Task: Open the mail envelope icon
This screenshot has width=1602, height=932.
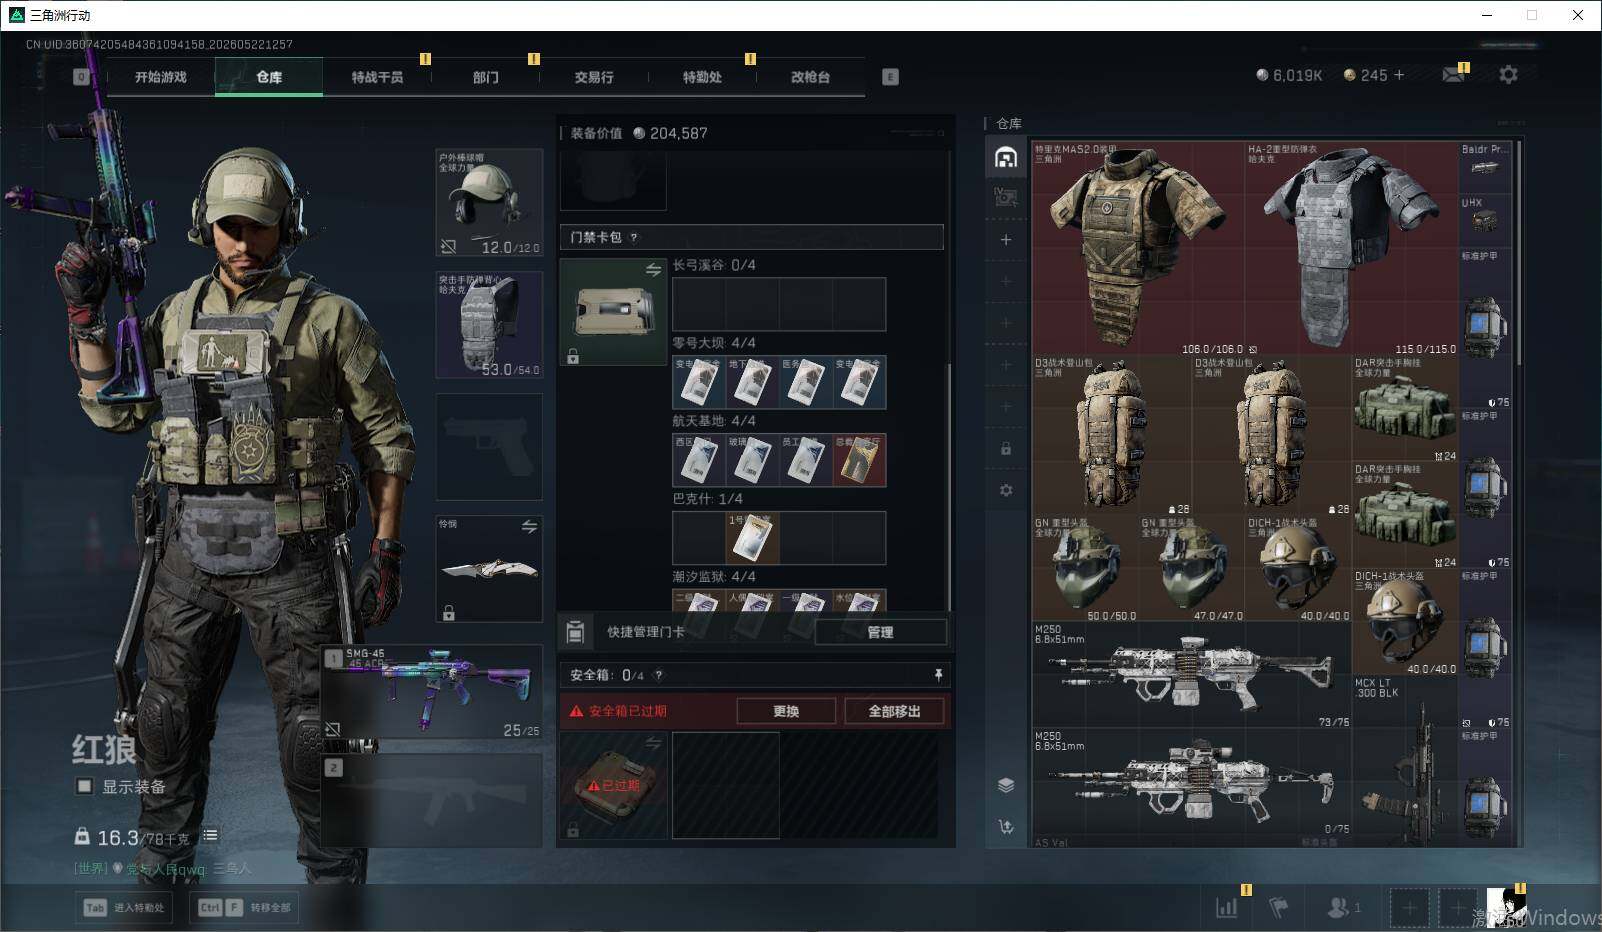Action: tap(1454, 75)
